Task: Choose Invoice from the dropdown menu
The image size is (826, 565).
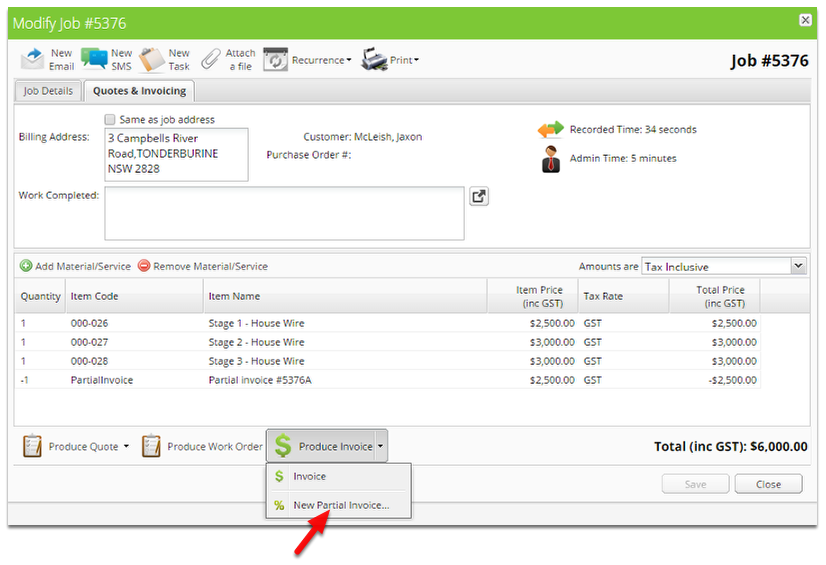Action: [x=339, y=476]
